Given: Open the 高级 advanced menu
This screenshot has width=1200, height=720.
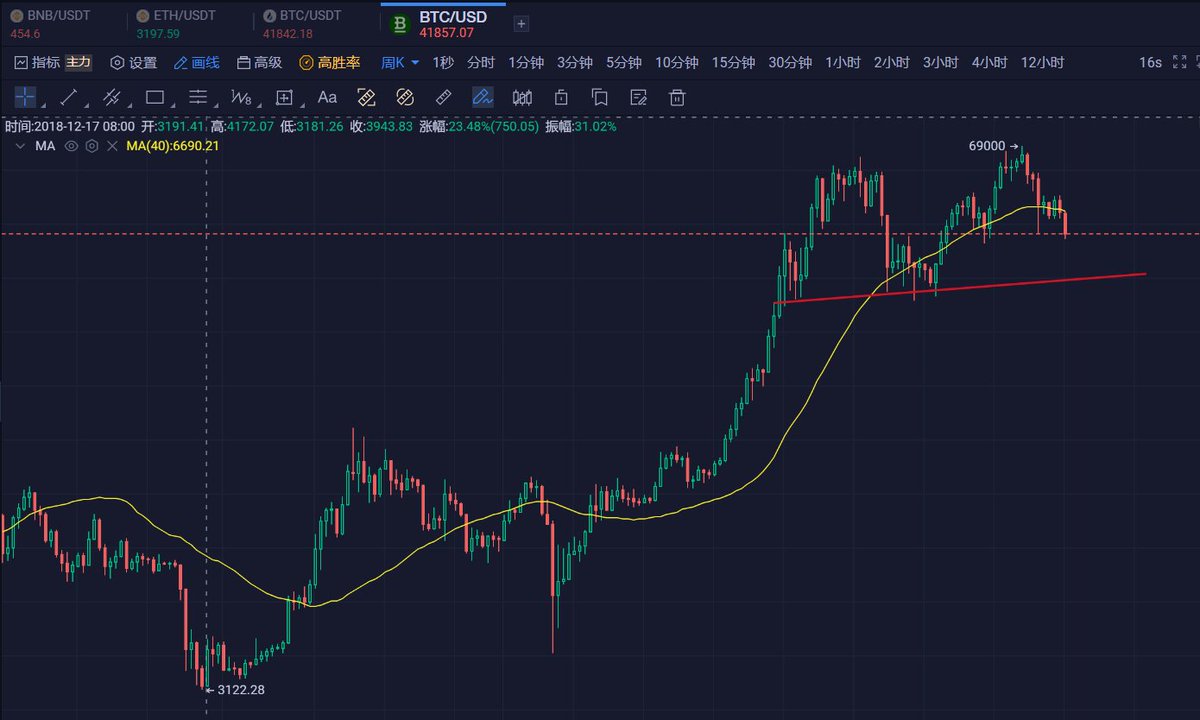Looking at the screenshot, I should tap(259, 62).
